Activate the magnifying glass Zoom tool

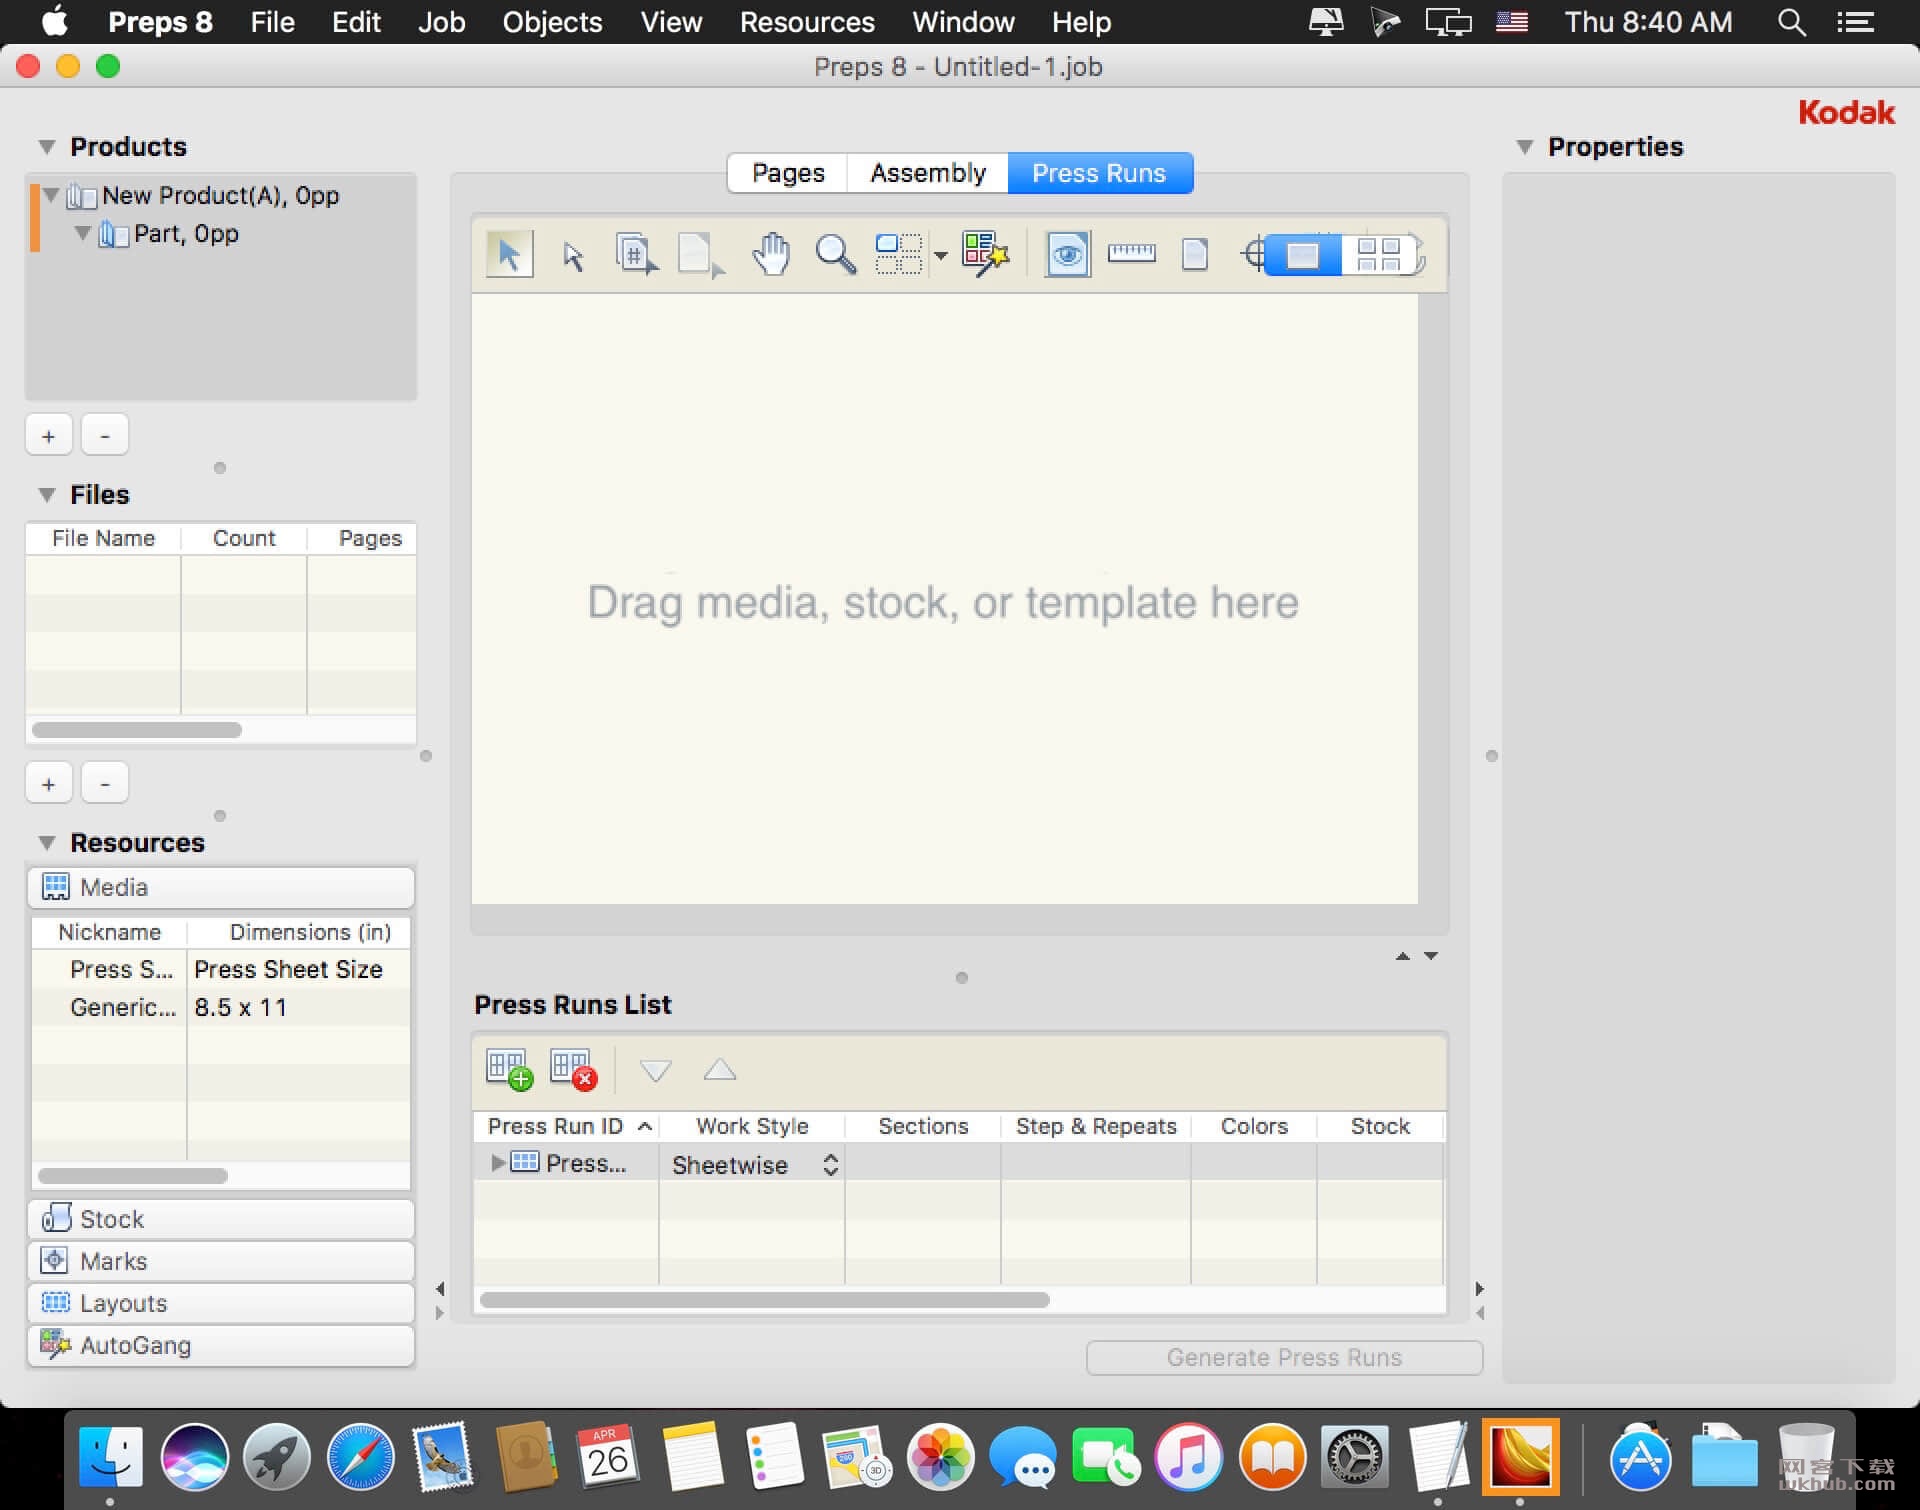(x=835, y=254)
